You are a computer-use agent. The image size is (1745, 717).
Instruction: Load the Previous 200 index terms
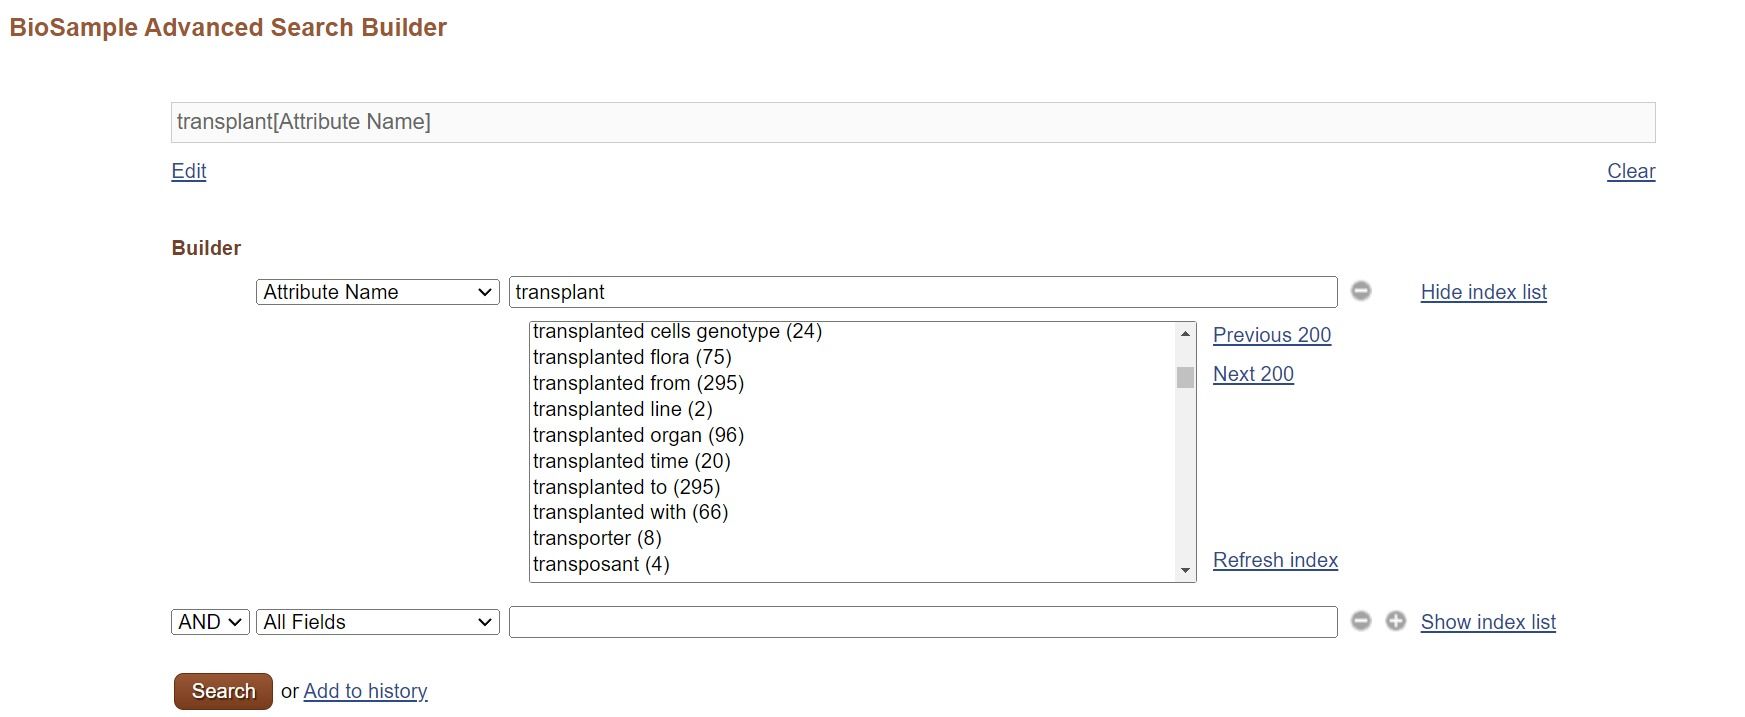[1271, 335]
